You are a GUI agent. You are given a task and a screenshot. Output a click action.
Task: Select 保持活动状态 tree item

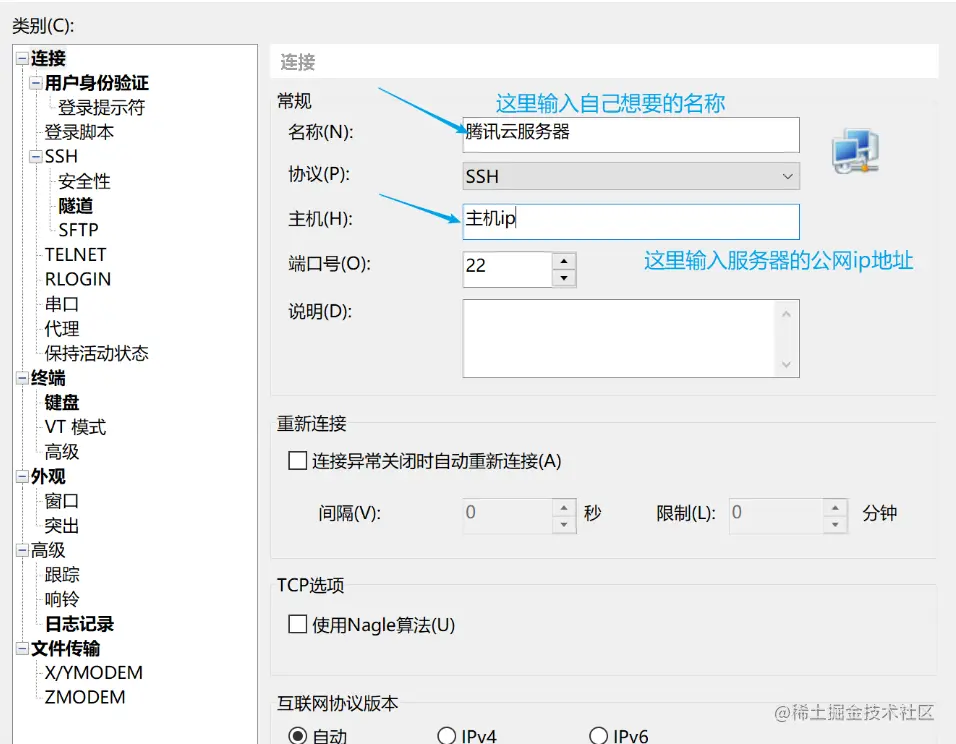pyautogui.click(x=96, y=353)
